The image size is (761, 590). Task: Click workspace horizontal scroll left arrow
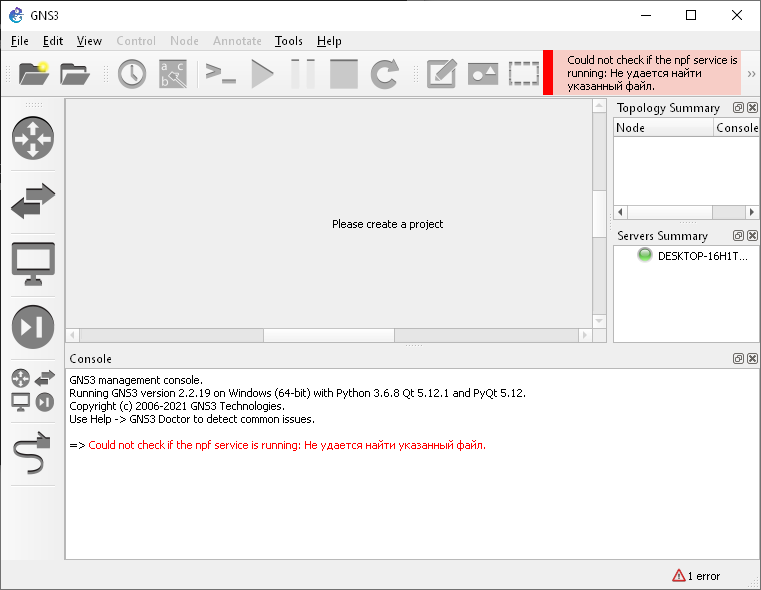point(73,335)
